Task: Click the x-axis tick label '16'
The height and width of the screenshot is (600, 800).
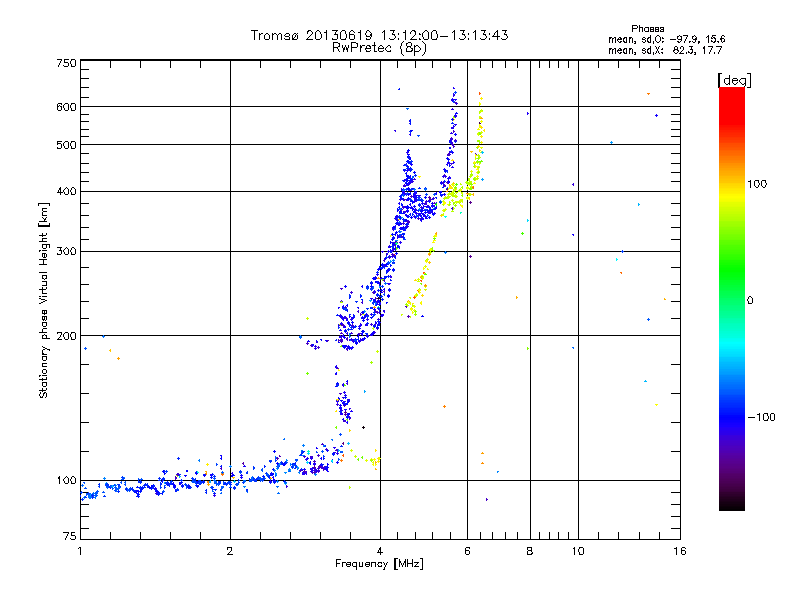Action: coord(680,551)
